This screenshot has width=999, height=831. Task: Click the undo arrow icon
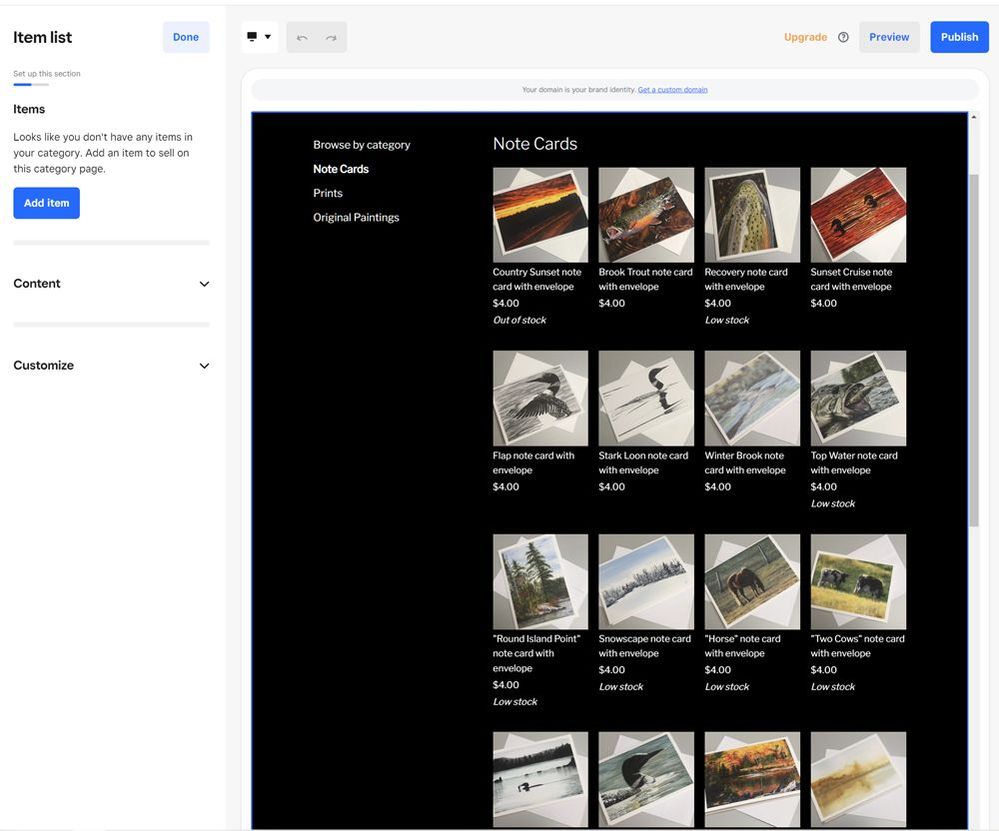(302, 38)
